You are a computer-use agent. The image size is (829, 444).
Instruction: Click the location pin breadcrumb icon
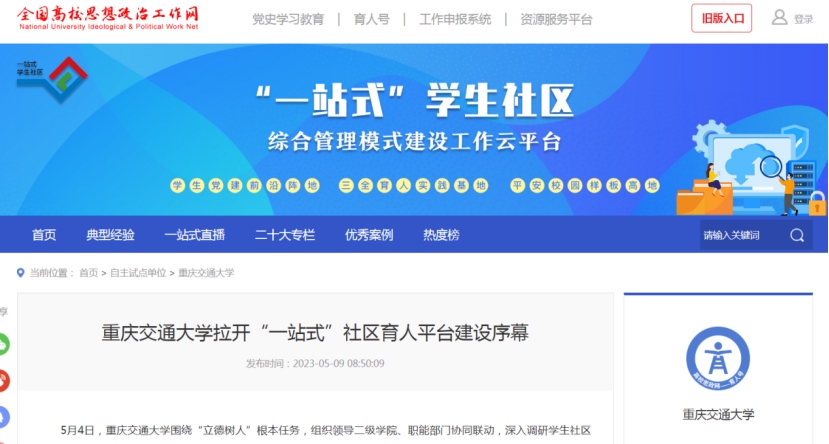[x=21, y=273]
